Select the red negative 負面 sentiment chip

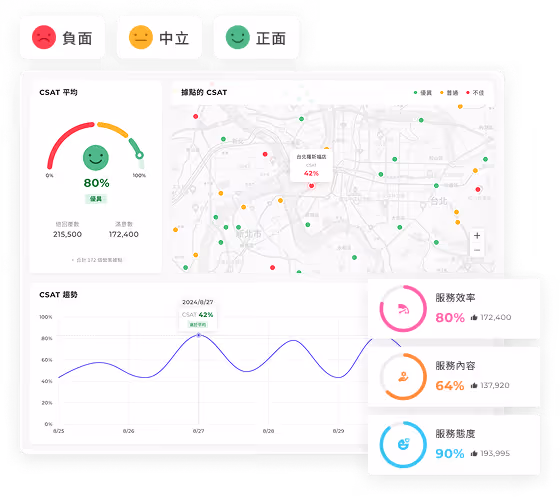pos(62,38)
